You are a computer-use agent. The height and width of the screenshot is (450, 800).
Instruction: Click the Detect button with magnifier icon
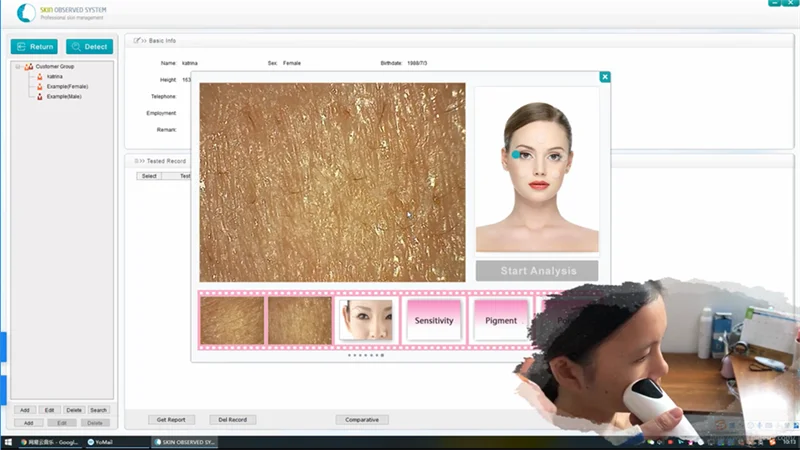click(89, 46)
